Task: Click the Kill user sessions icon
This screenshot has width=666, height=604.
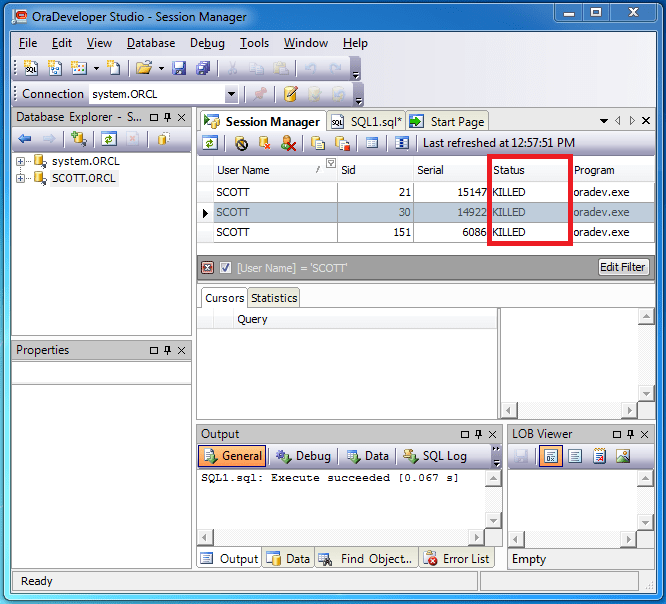Action: (x=288, y=143)
